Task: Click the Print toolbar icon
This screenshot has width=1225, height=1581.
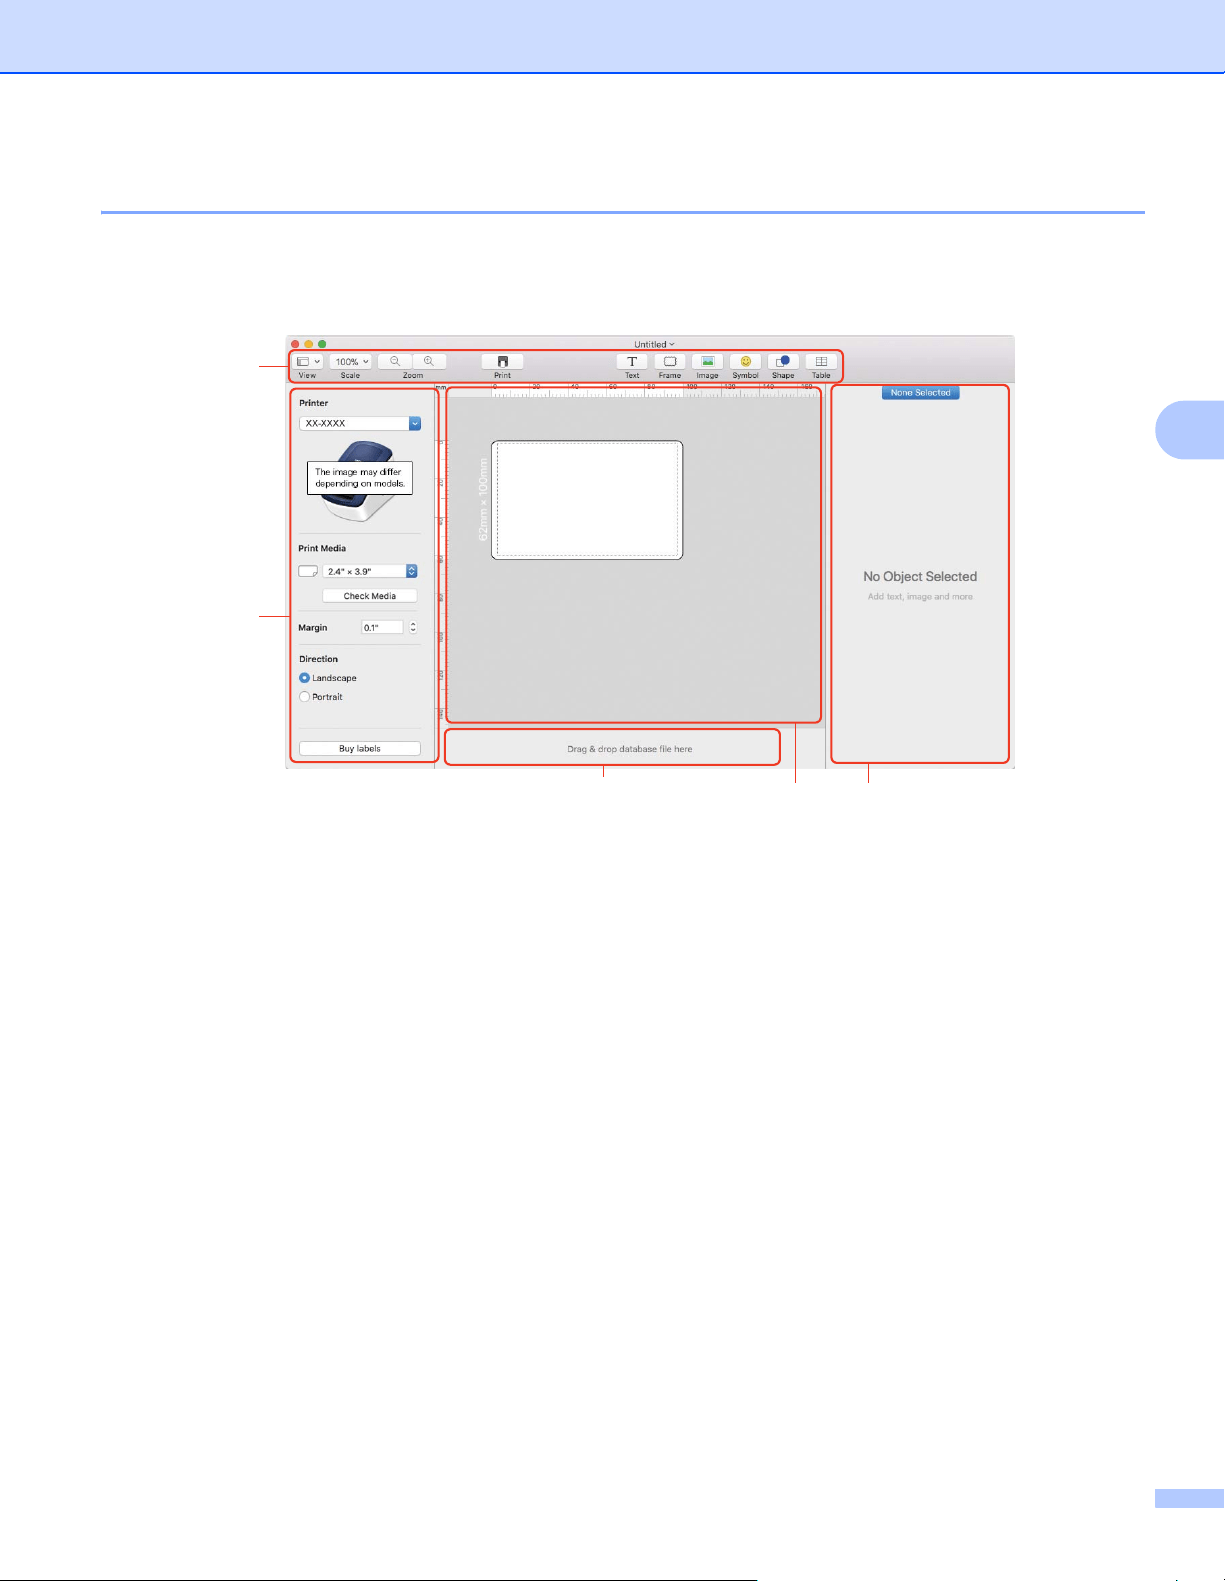Action: tap(502, 362)
